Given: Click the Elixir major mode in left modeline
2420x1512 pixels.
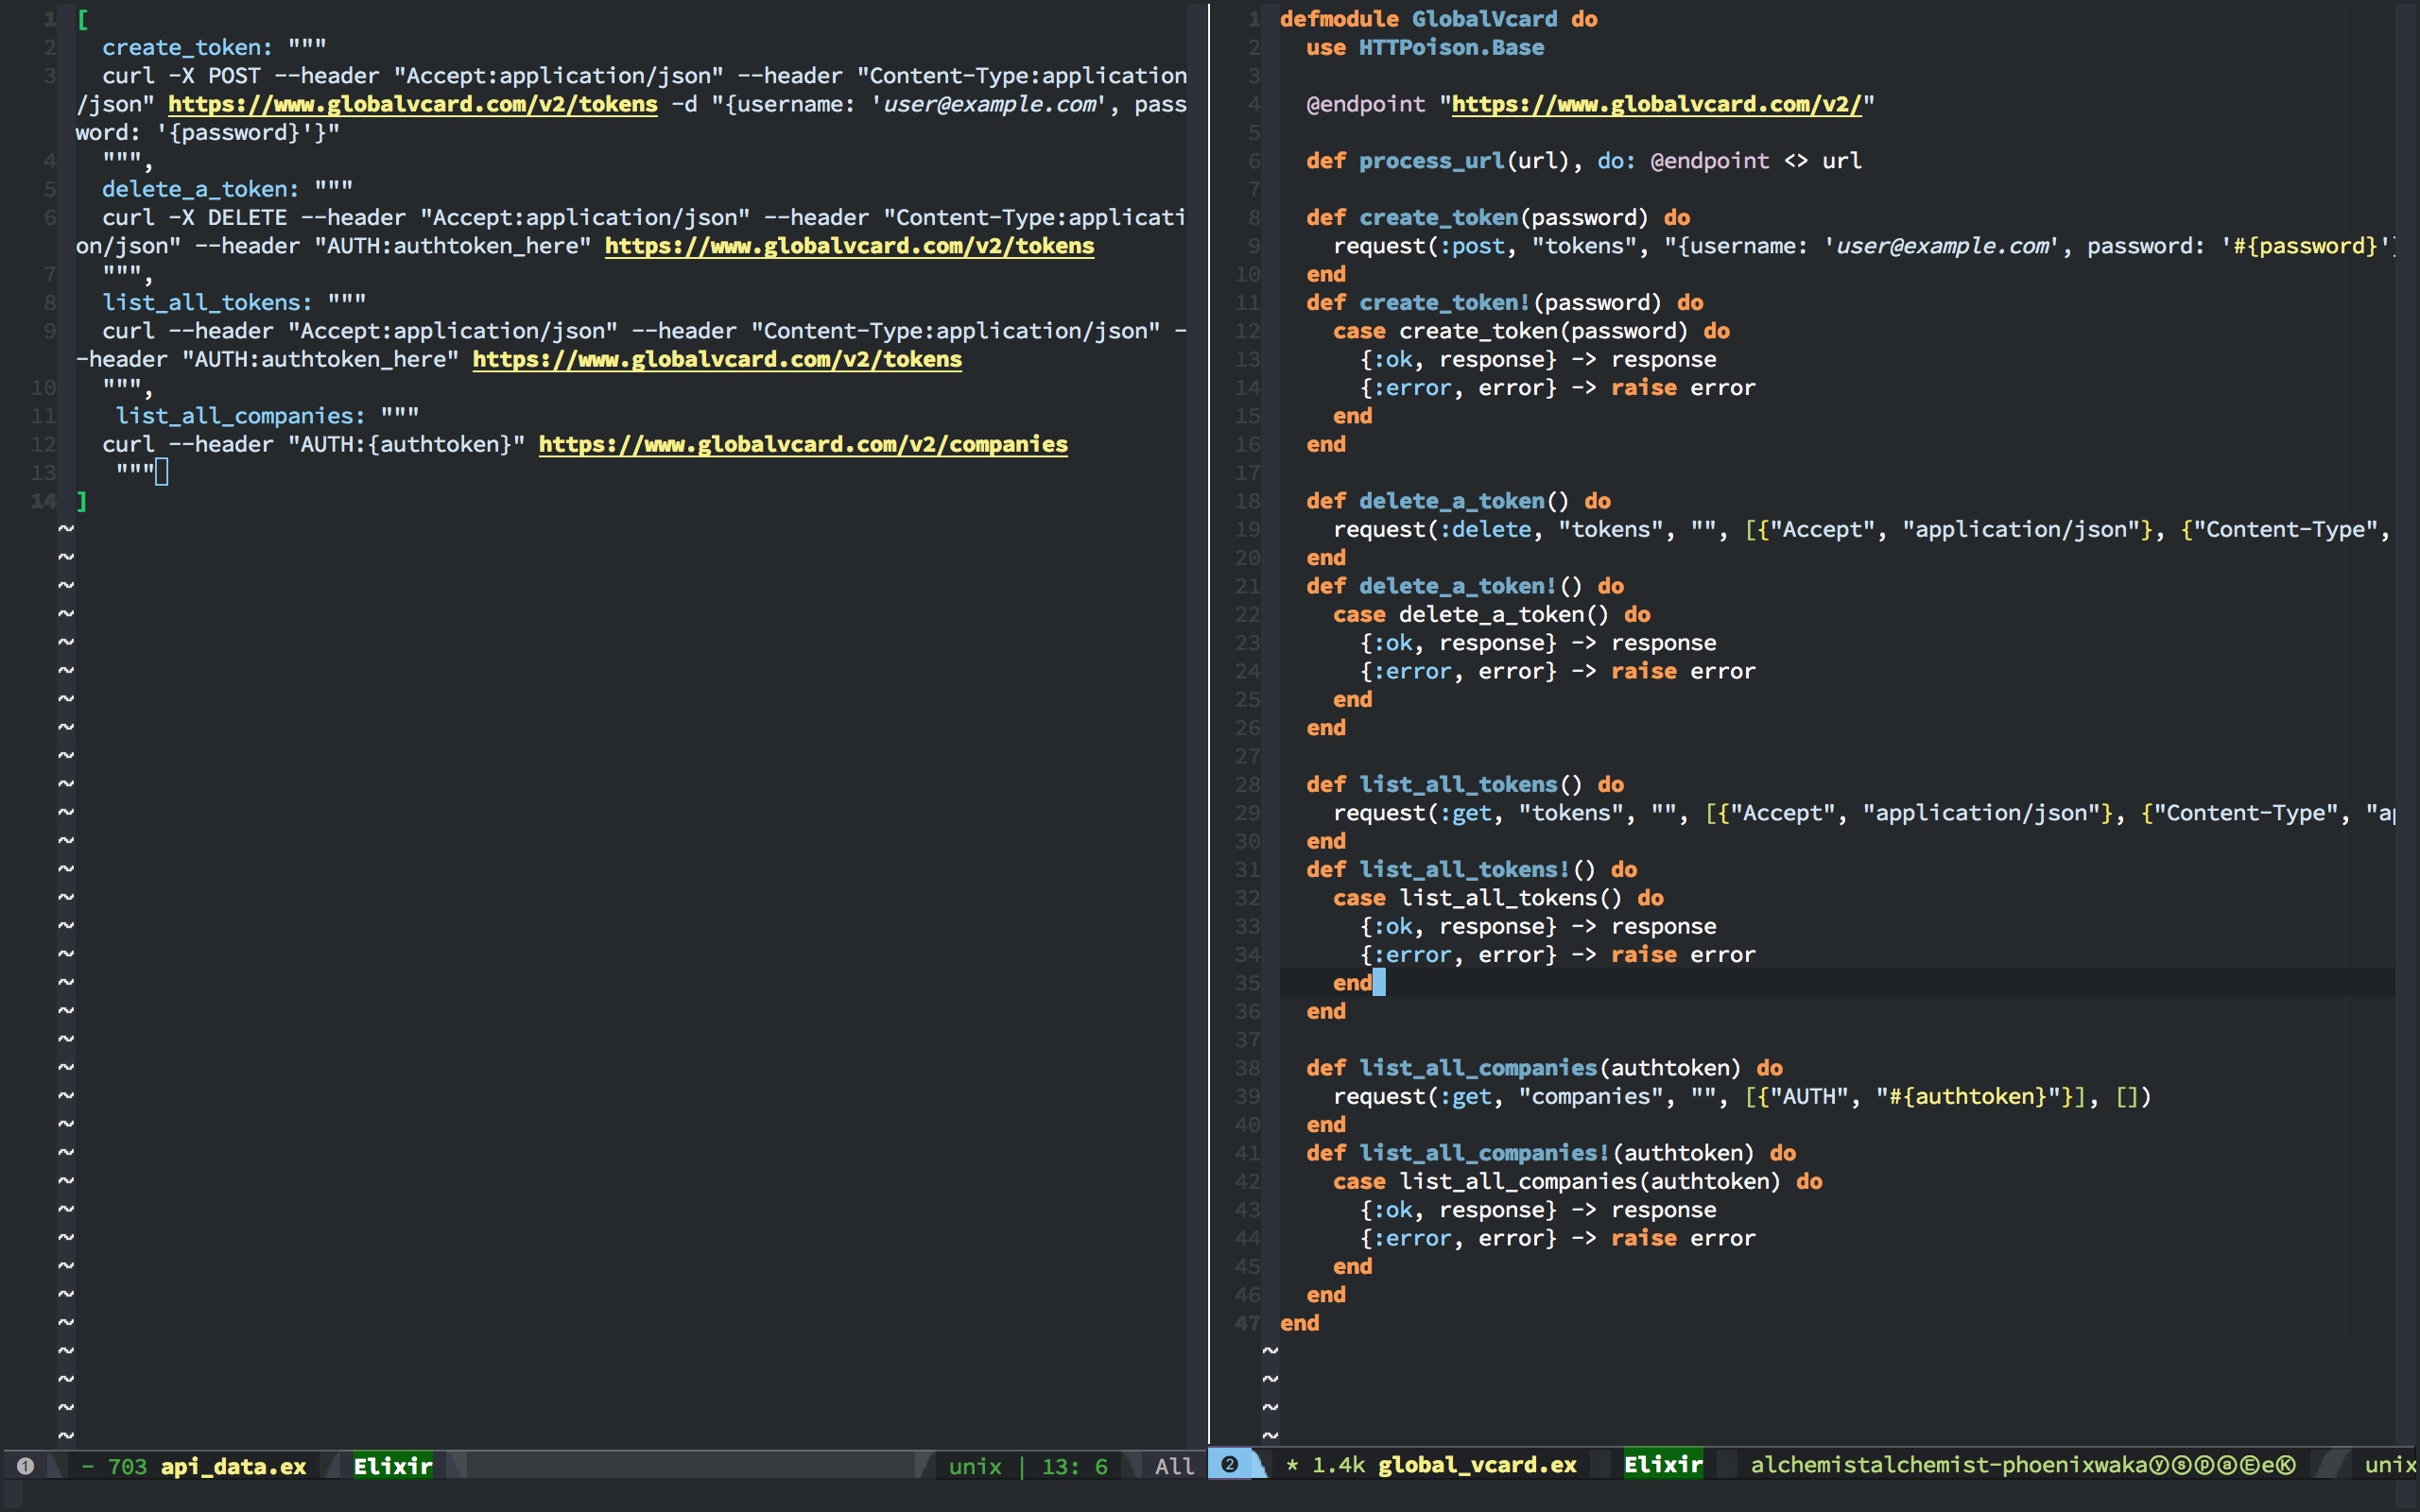Looking at the screenshot, I should (393, 1466).
